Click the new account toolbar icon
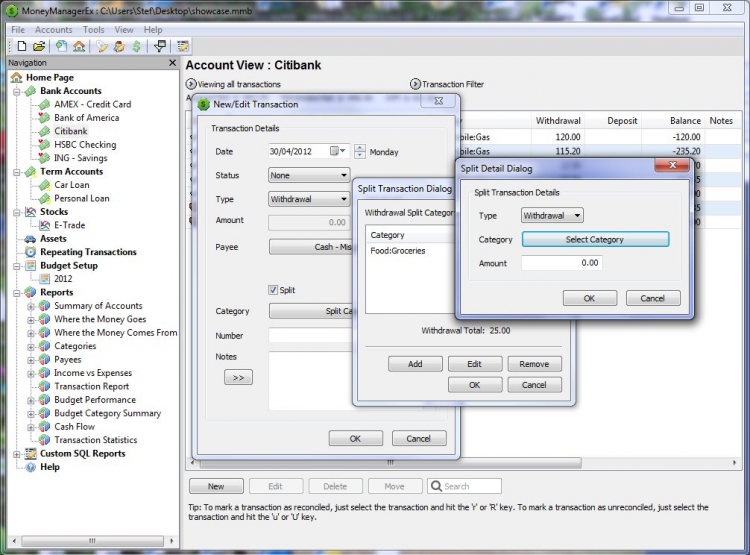The width and height of the screenshot is (750, 555). [x=61, y=46]
